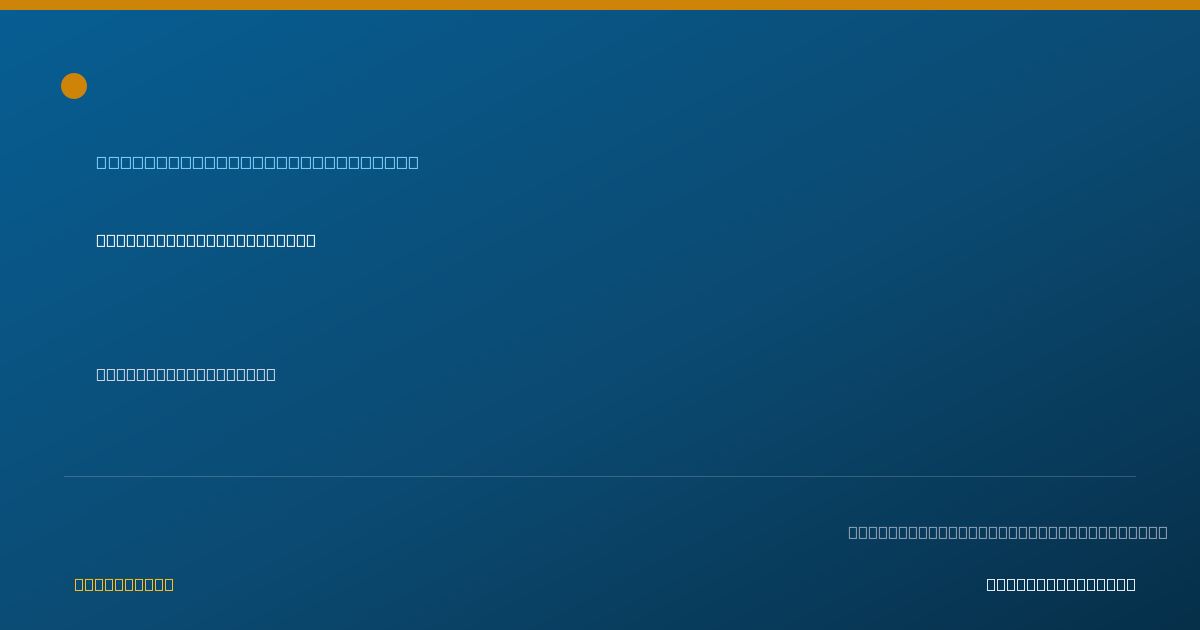Select the long grey caption above the footer
Screen dimensions: 1200x630
(1008, 532)
